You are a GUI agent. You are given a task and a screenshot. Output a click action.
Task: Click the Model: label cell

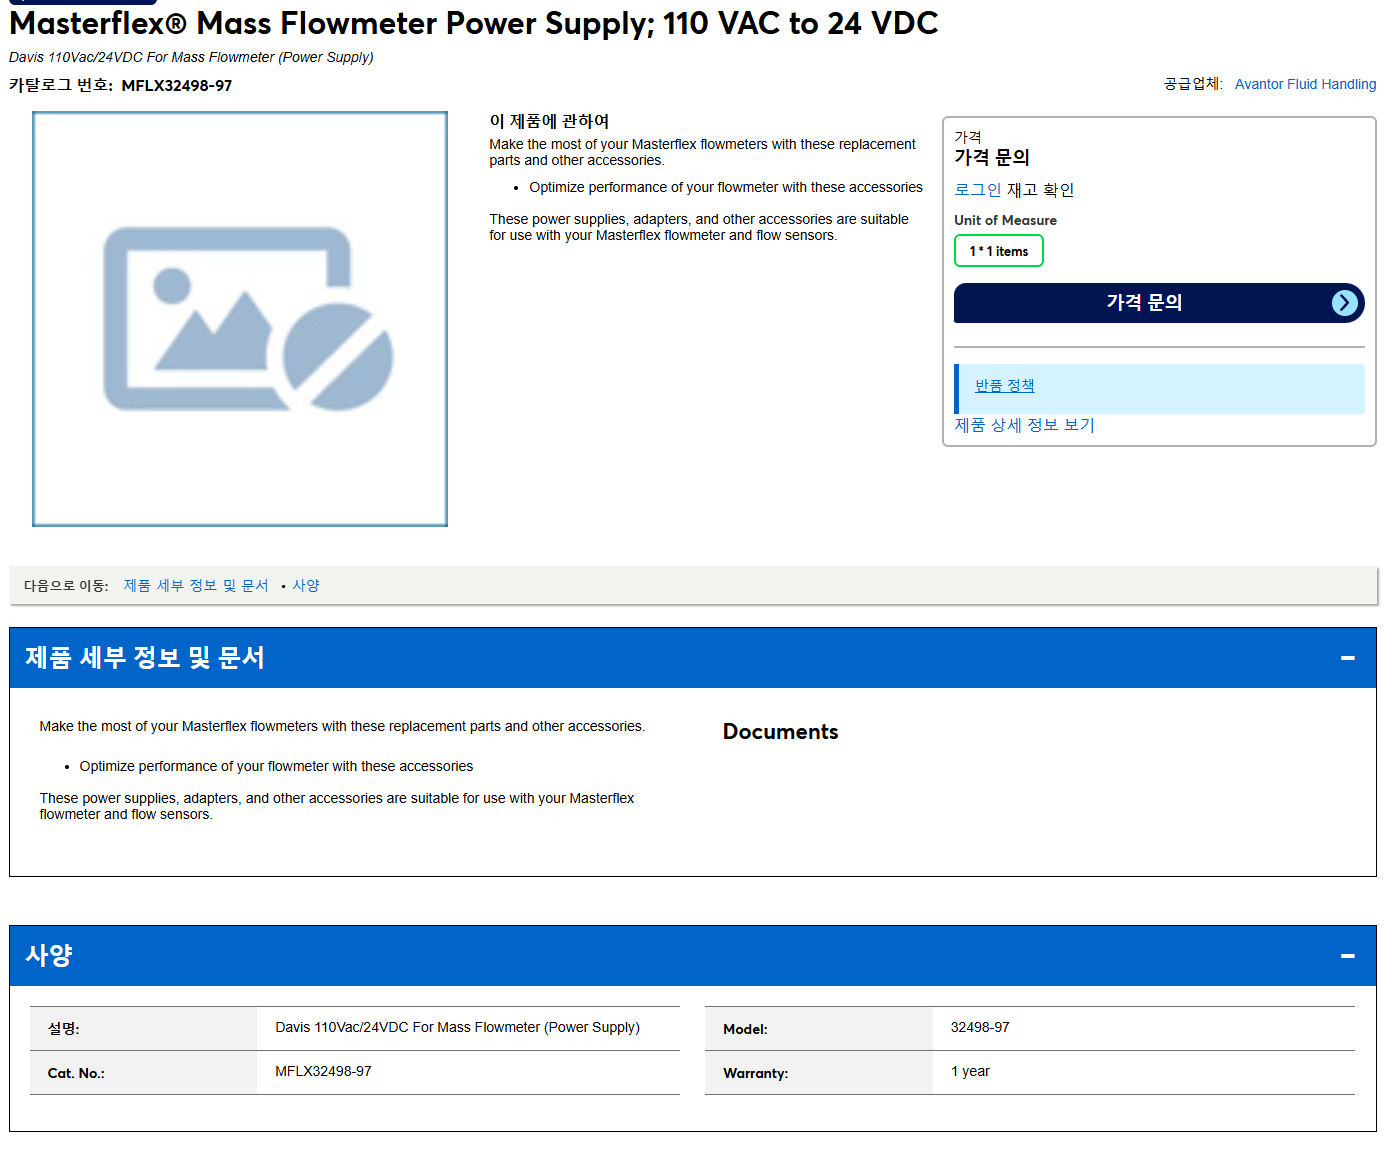(x=818, y=1029)
